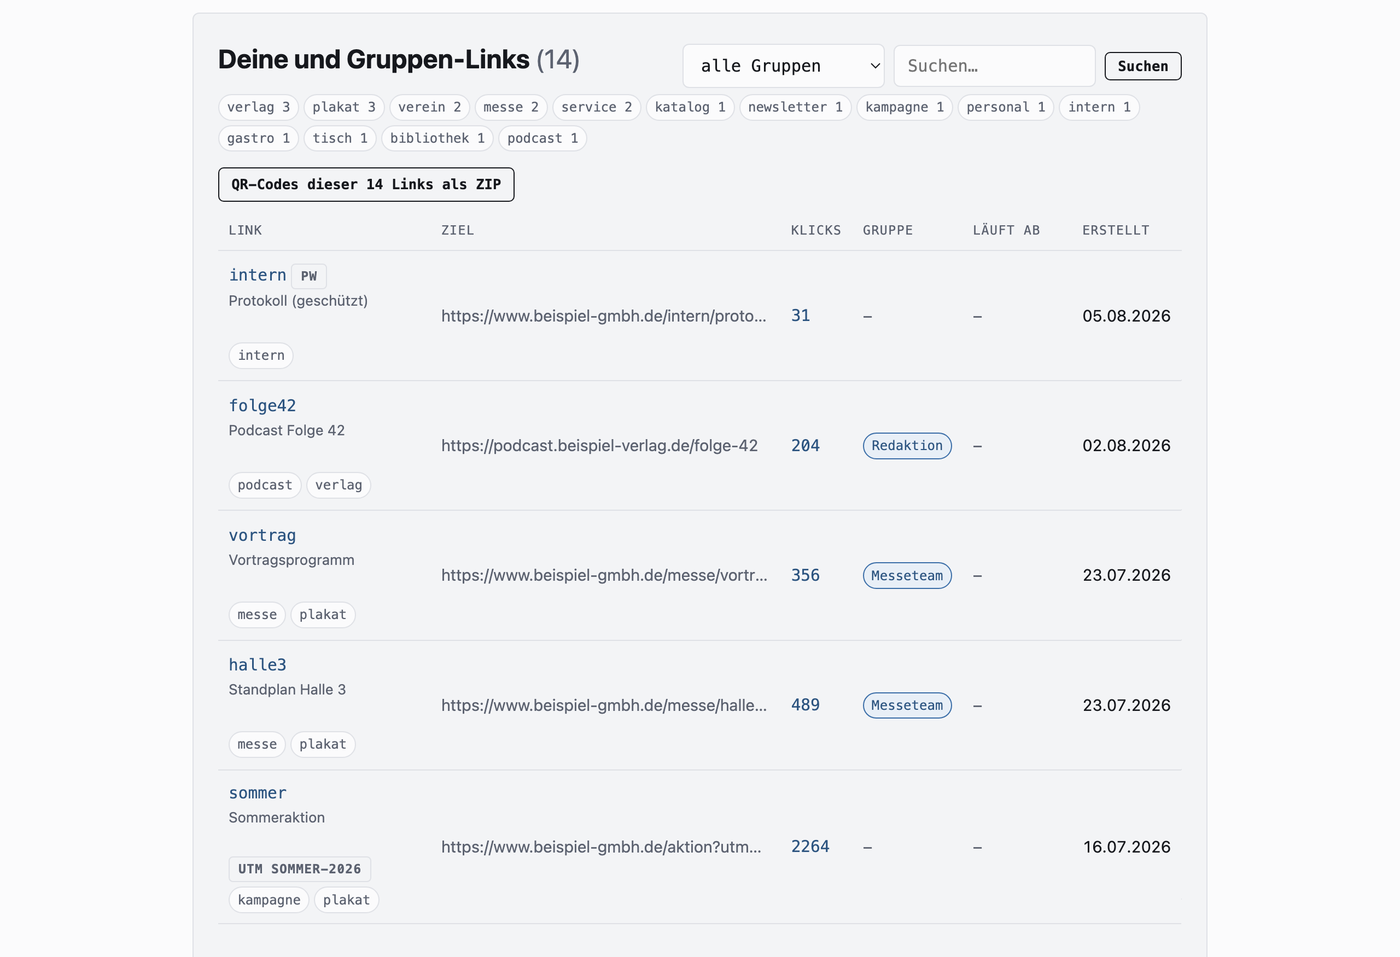Filter links by 'podcast 1' tag at top
Viewport: 1400px width, 957px height.
542,138
